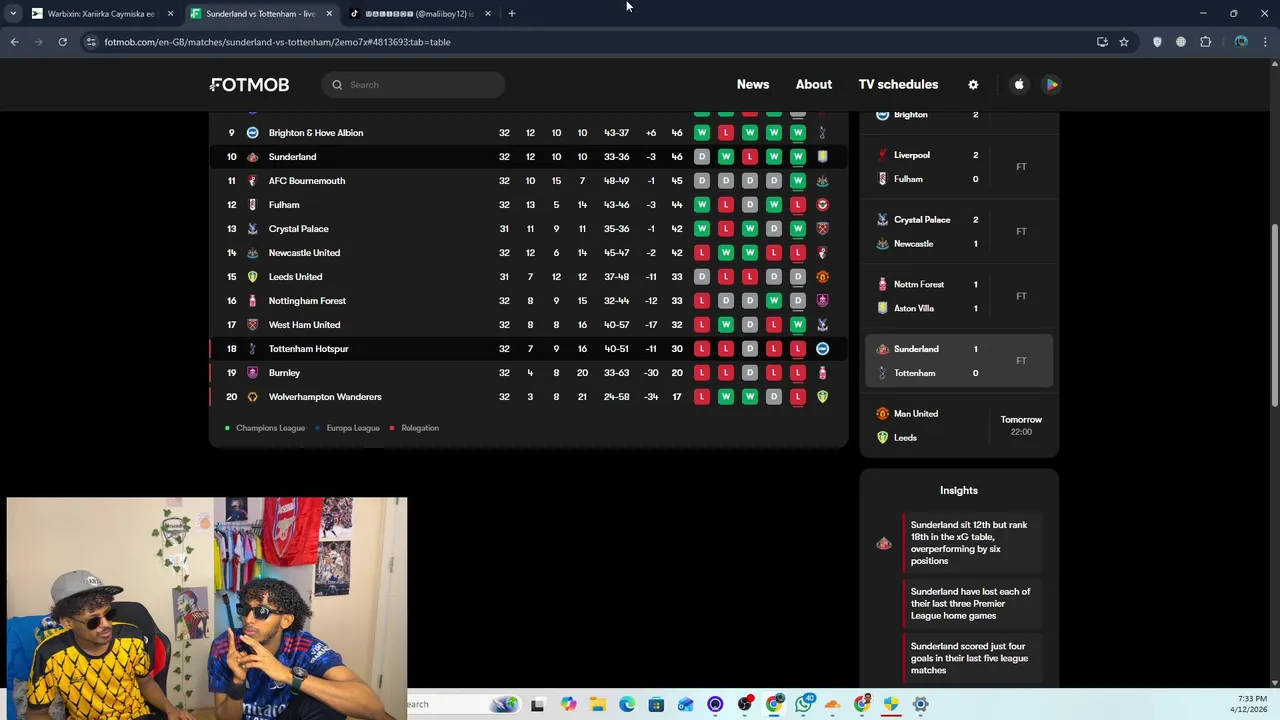Click the Sunderland badge beside Insights
This screenshot has width=1280, height=720.
(883, 543)
